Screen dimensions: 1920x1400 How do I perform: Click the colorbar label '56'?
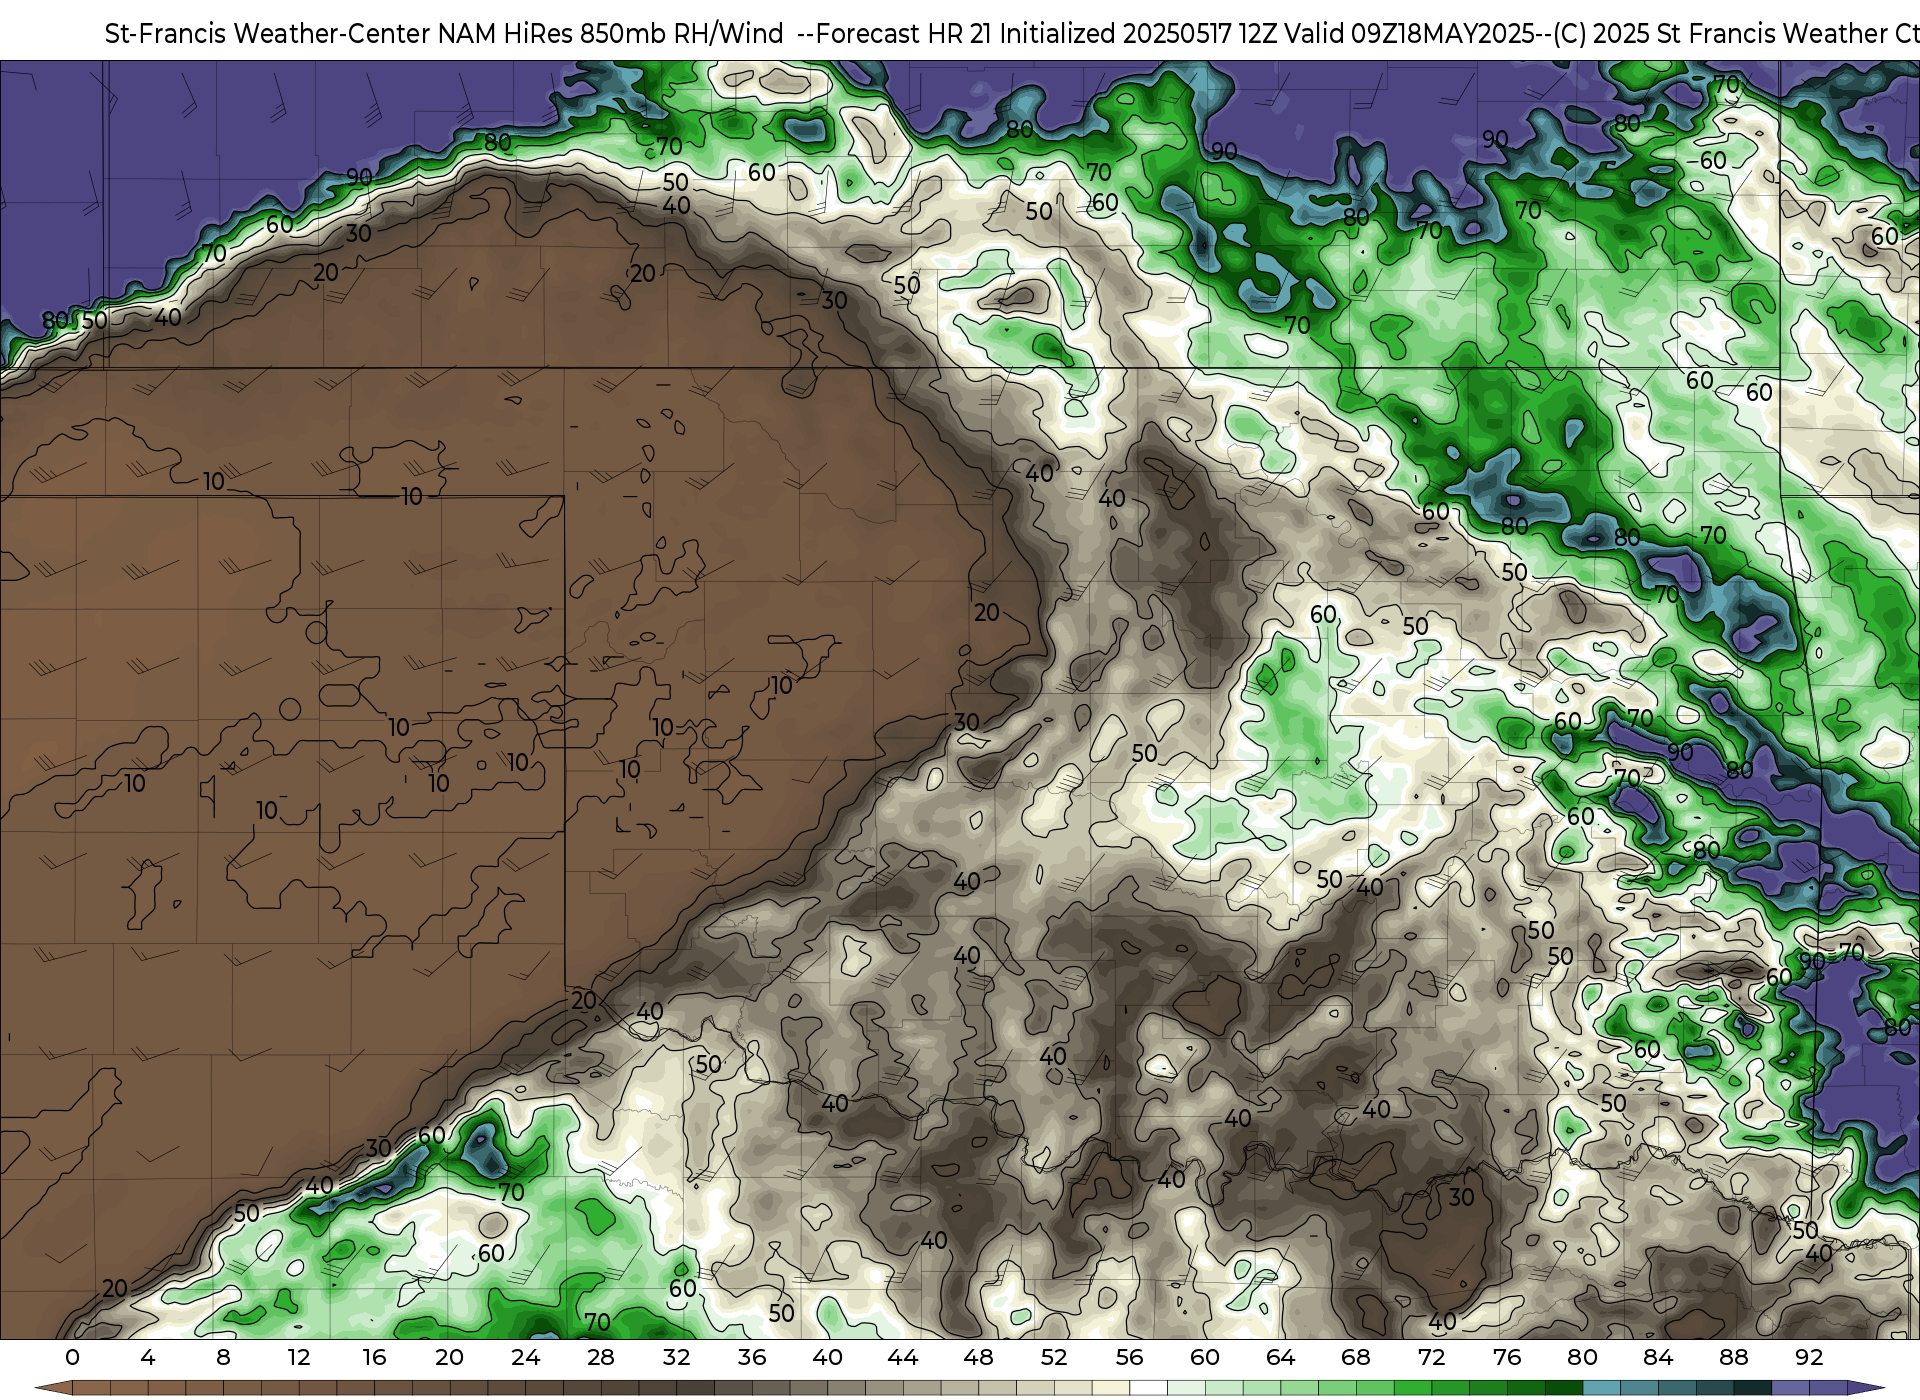tap(1129, 1357)
